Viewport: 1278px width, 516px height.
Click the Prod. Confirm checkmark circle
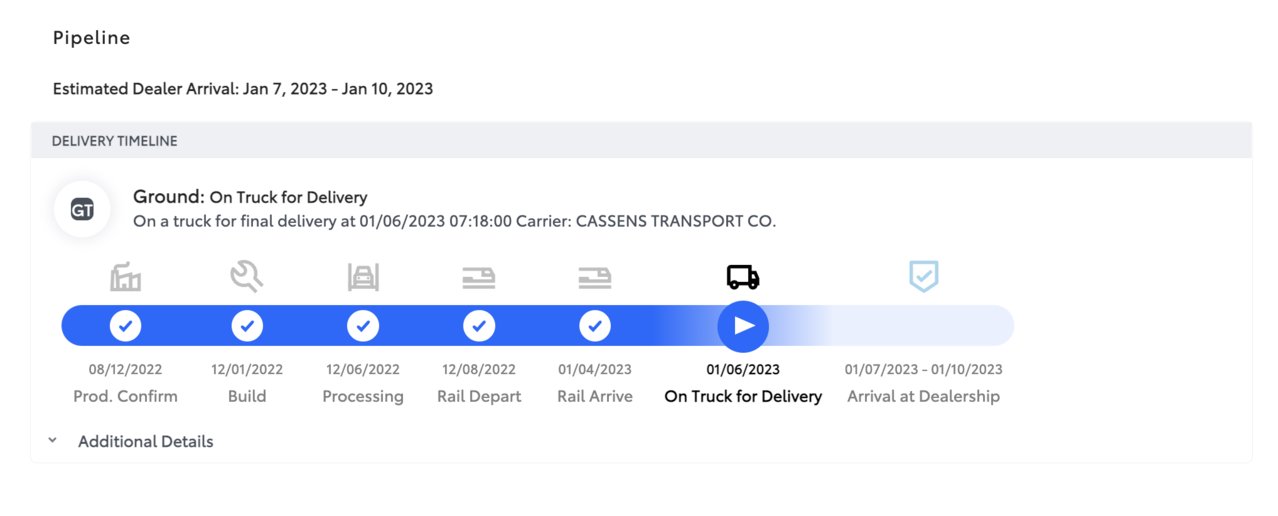(x=125, y=326)
